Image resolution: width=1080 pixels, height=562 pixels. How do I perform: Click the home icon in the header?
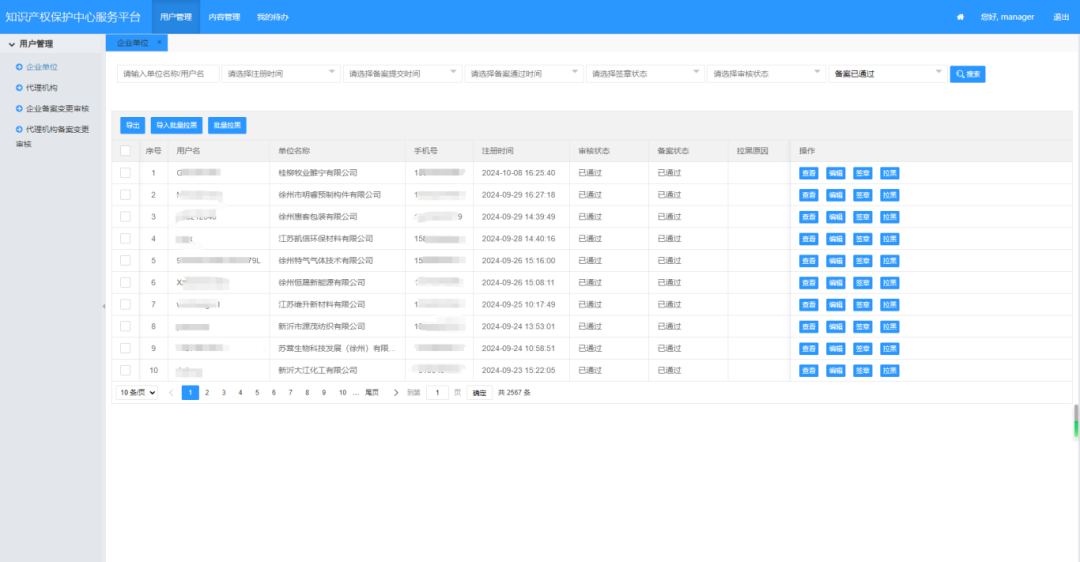pyautogui.click(x=961, y=17)
